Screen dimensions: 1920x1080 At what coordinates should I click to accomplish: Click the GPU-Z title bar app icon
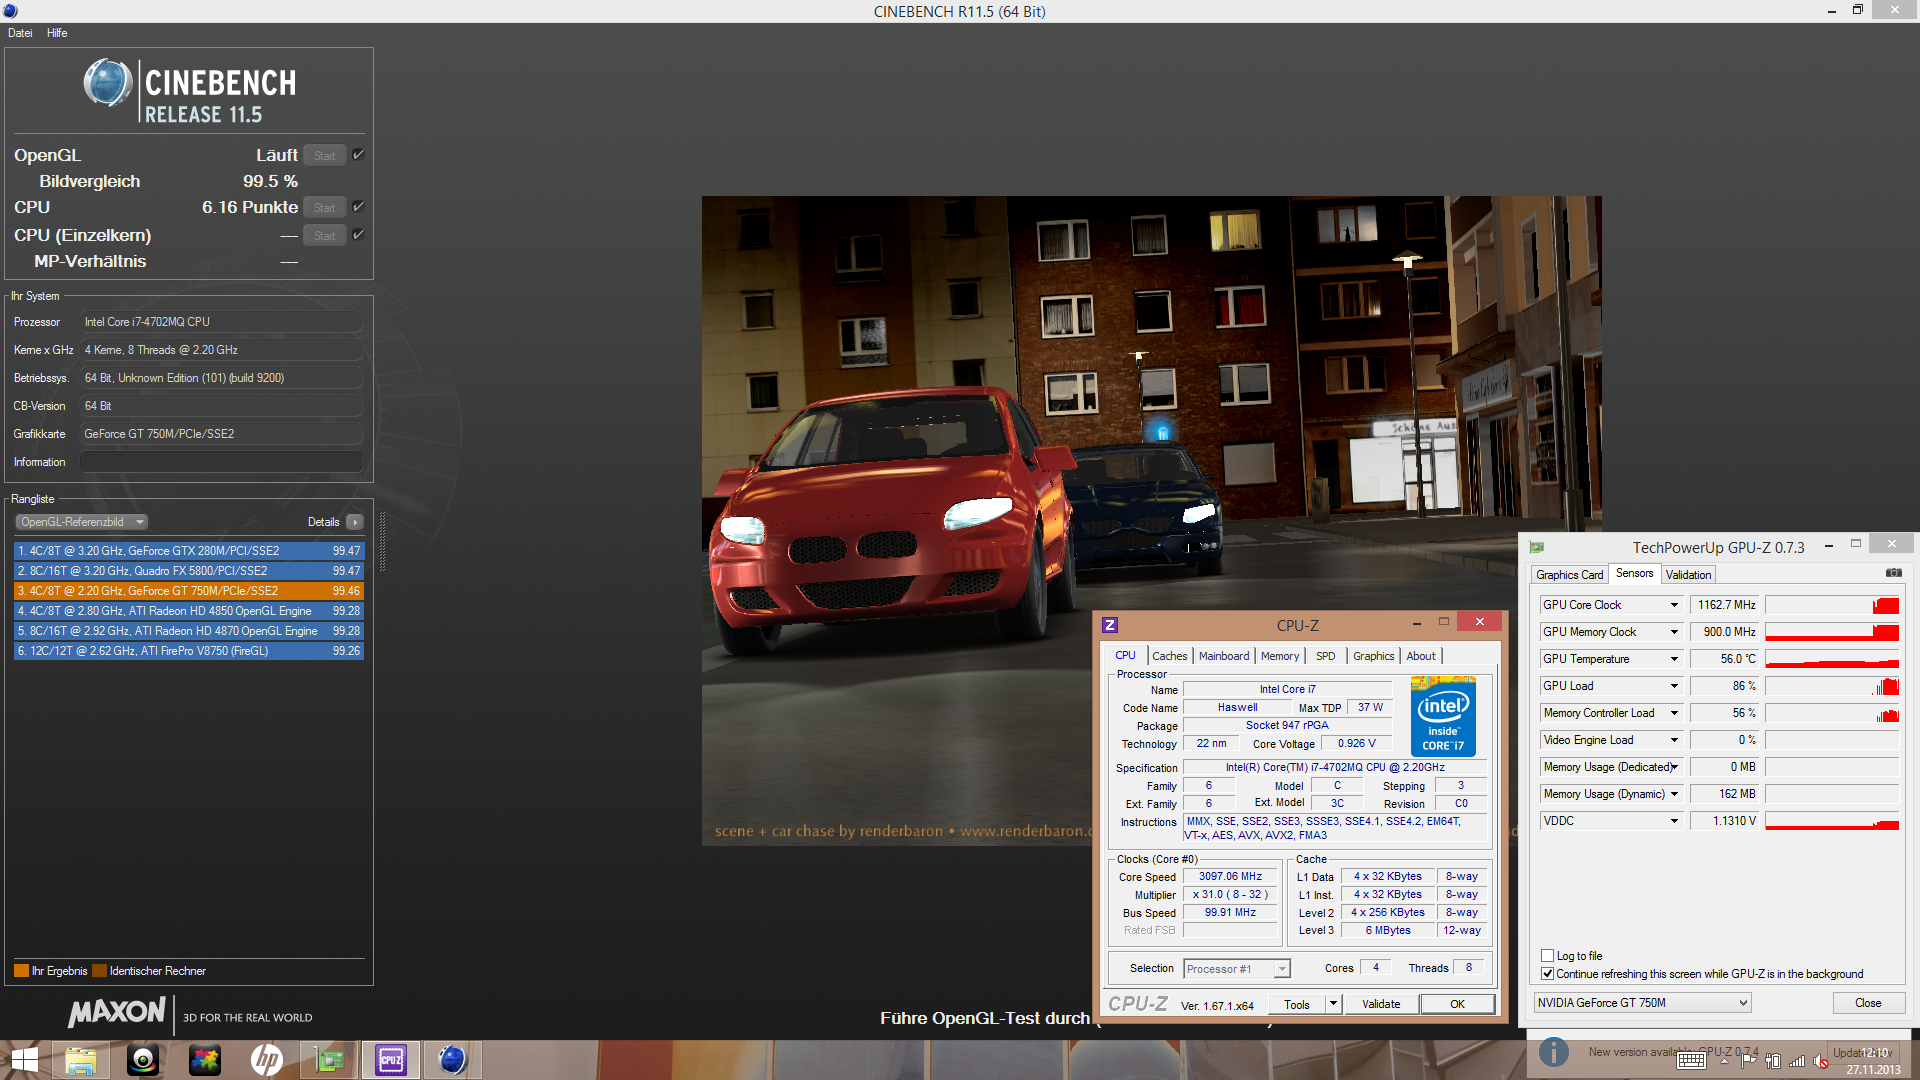click(1537, 547)
